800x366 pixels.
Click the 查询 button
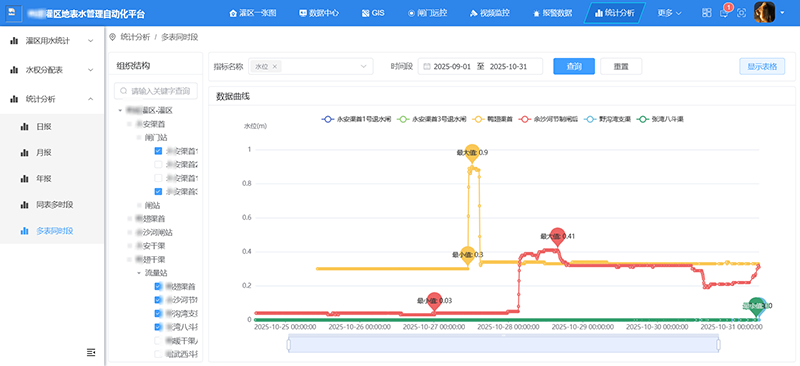pyautogui.click(x=574, y=66)
